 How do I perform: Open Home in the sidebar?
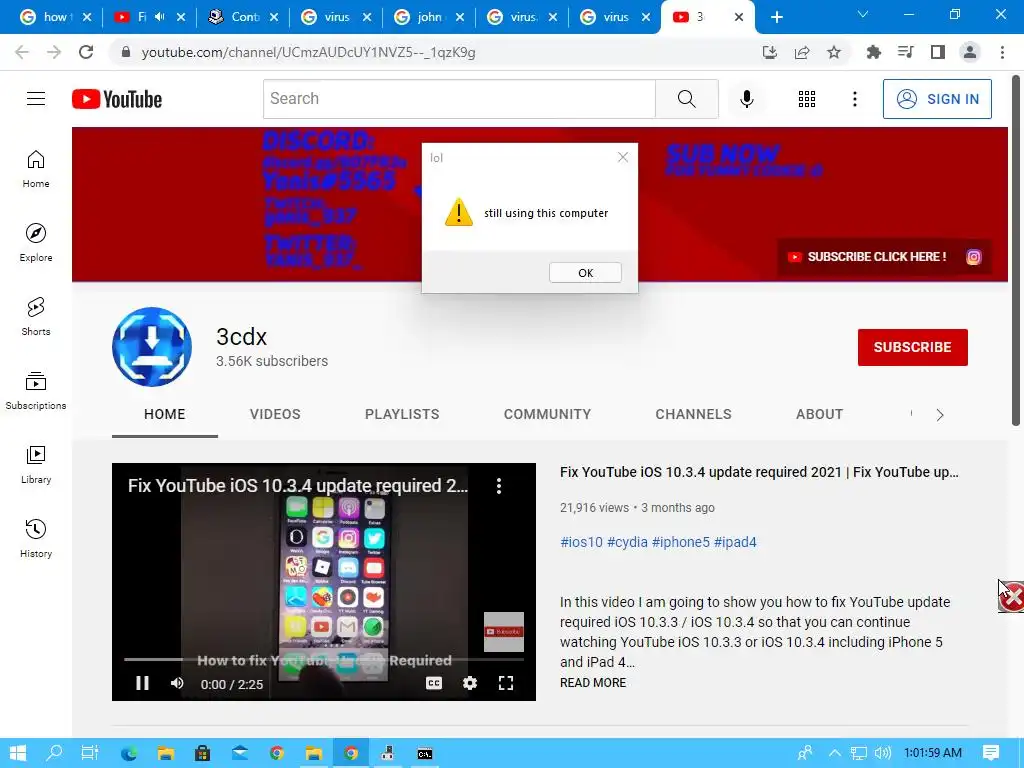pos(36,169)
